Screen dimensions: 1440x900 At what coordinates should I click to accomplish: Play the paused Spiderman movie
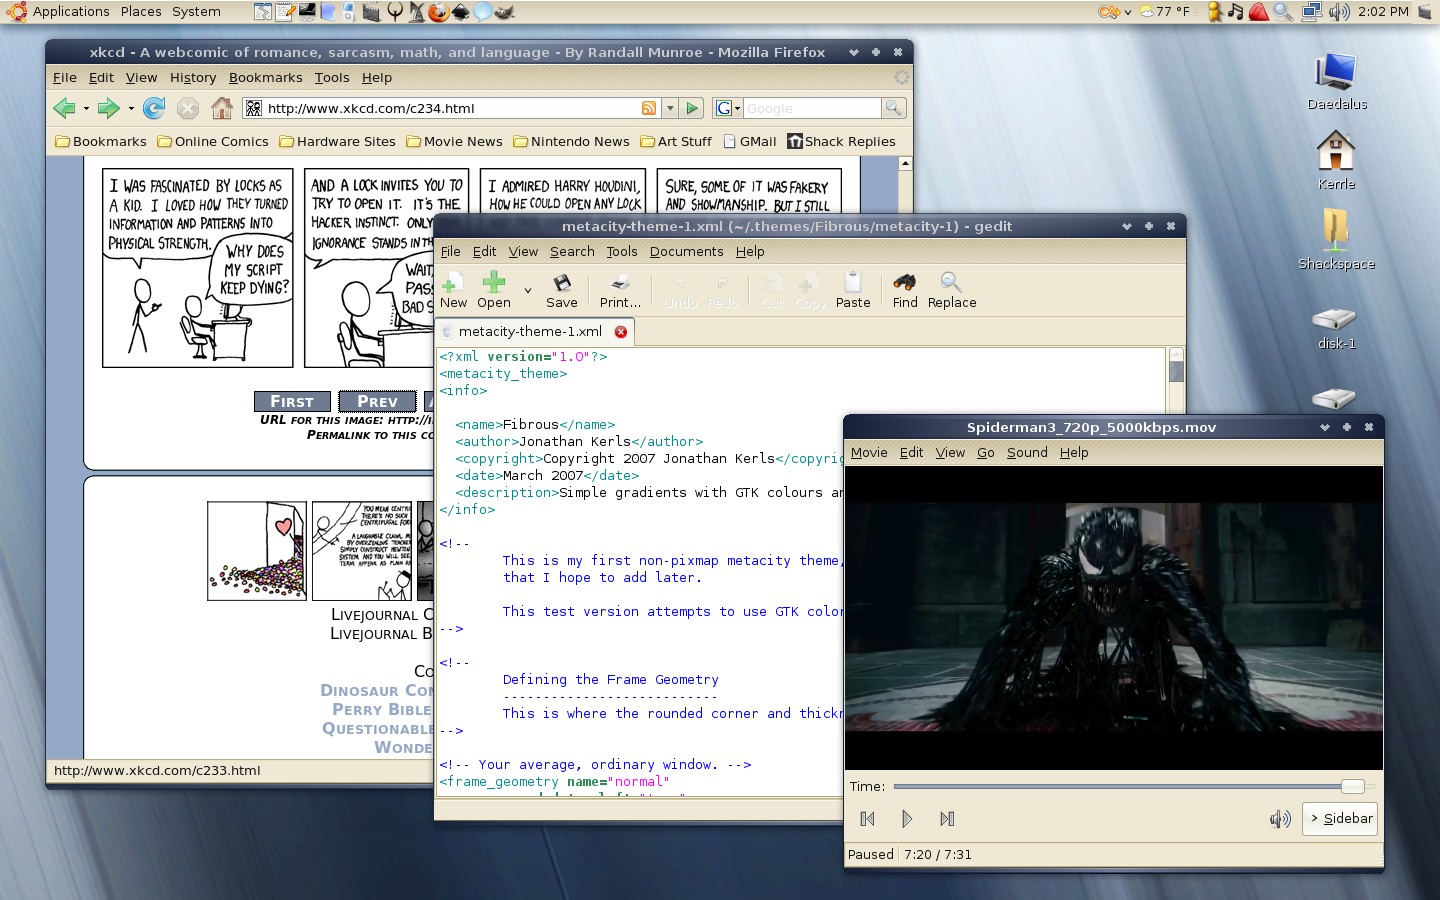pos(907,819)
